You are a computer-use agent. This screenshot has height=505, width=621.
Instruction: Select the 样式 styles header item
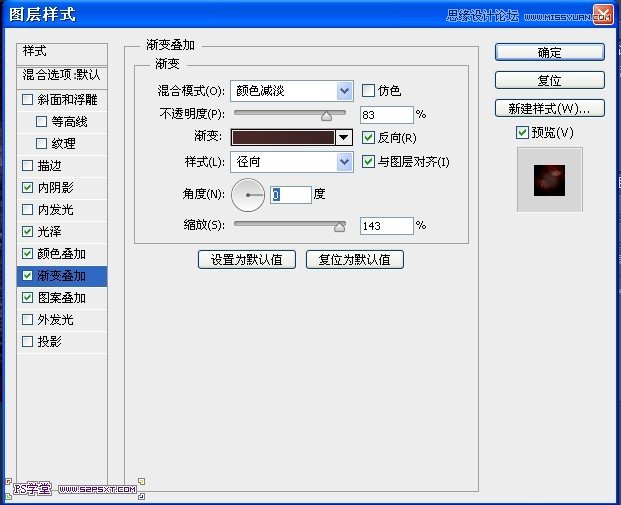[x=62, y=54]
